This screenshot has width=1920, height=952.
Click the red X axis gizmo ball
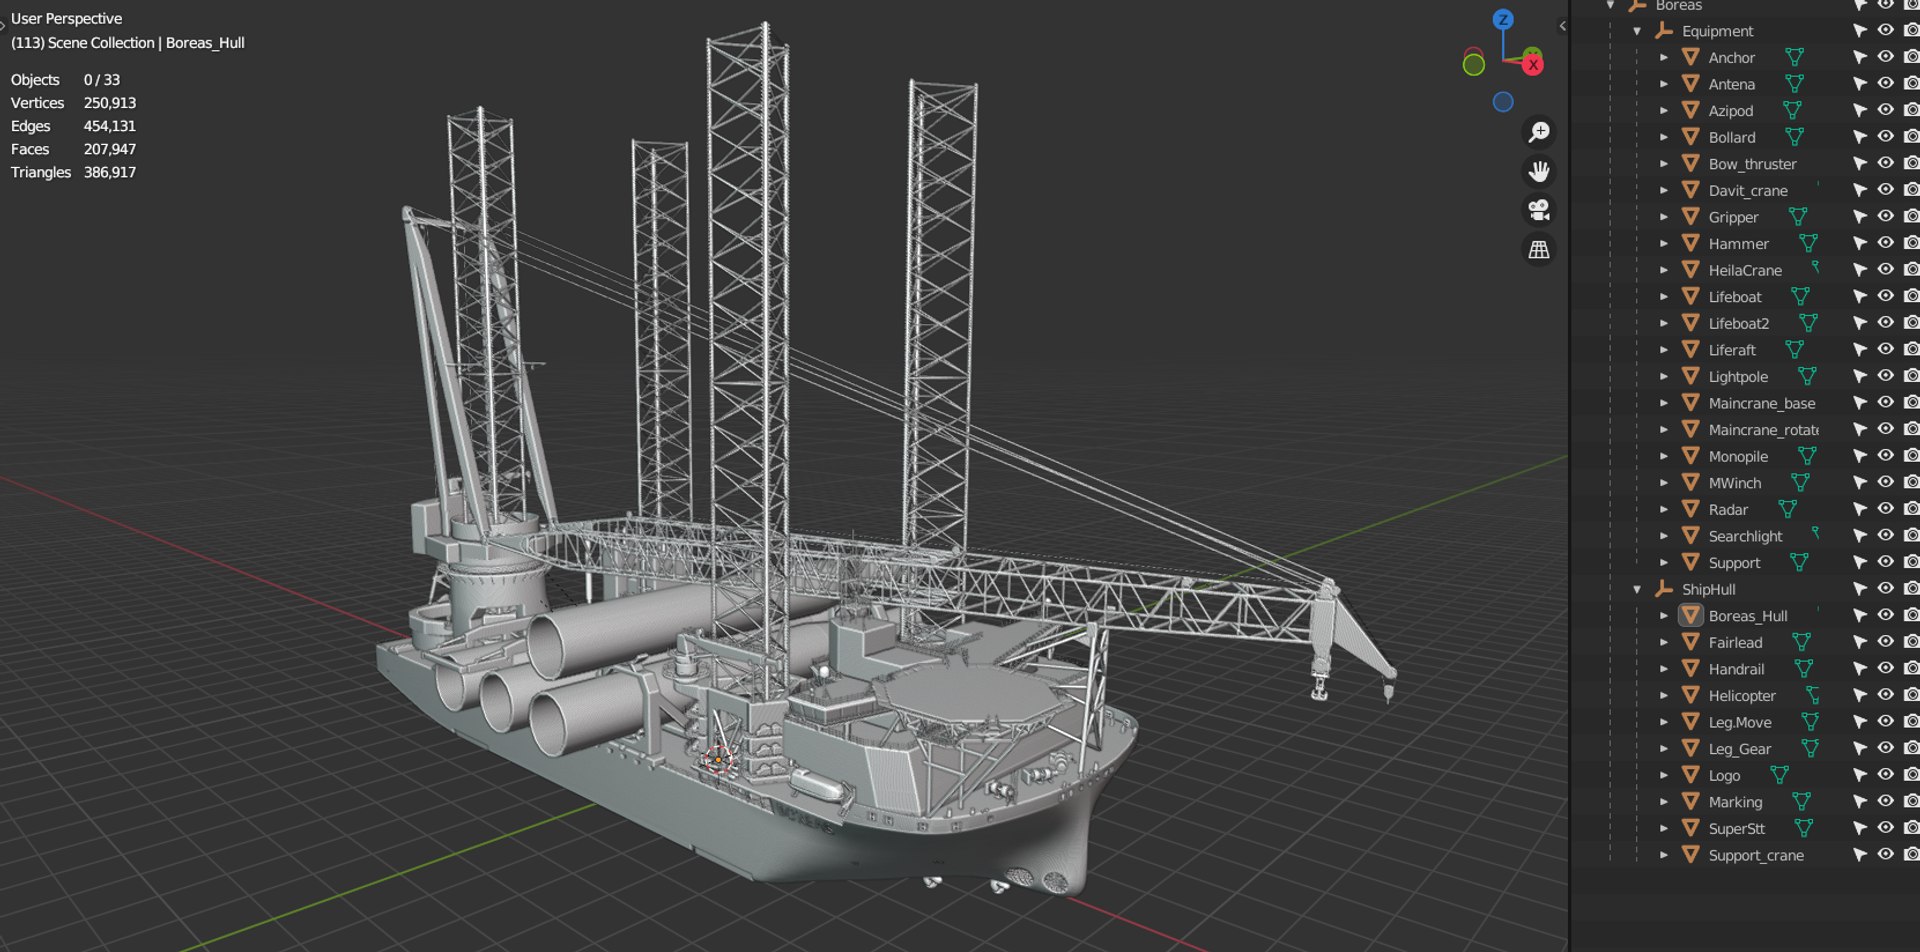click(1532, 65)
